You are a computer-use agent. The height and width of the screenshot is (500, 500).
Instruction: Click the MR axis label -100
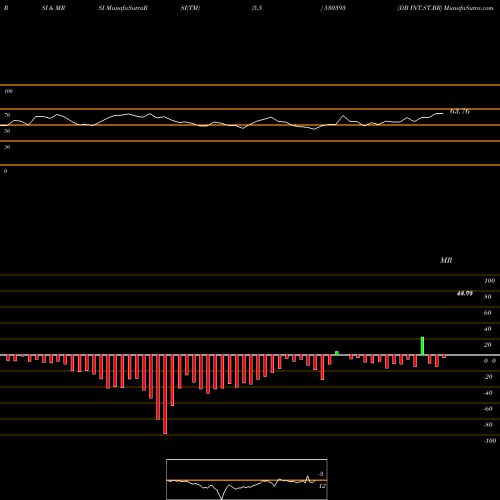pyautogui.click(x=490, y=441)
